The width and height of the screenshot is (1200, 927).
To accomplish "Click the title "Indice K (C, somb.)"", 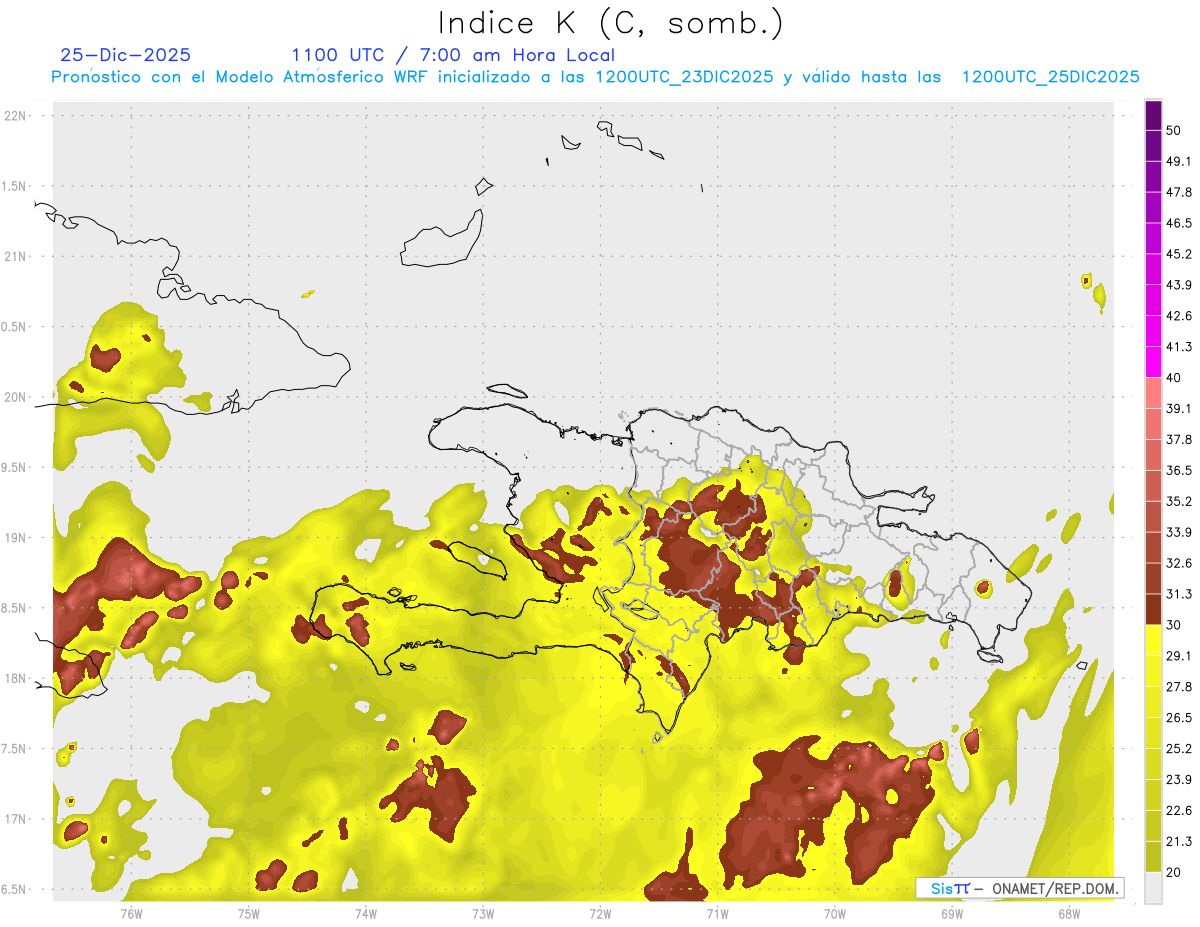I will click(x=610, y=23).
